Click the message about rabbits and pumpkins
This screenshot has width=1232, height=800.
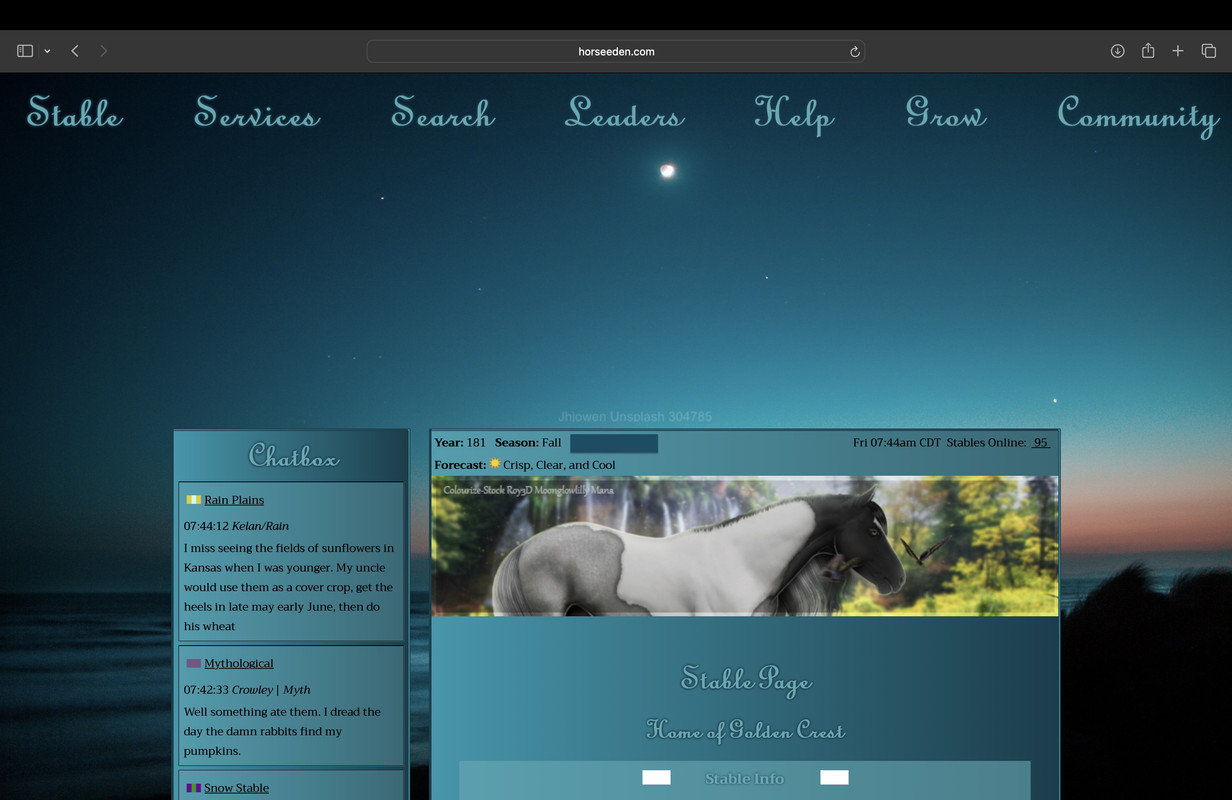click(x=282, y=731)
